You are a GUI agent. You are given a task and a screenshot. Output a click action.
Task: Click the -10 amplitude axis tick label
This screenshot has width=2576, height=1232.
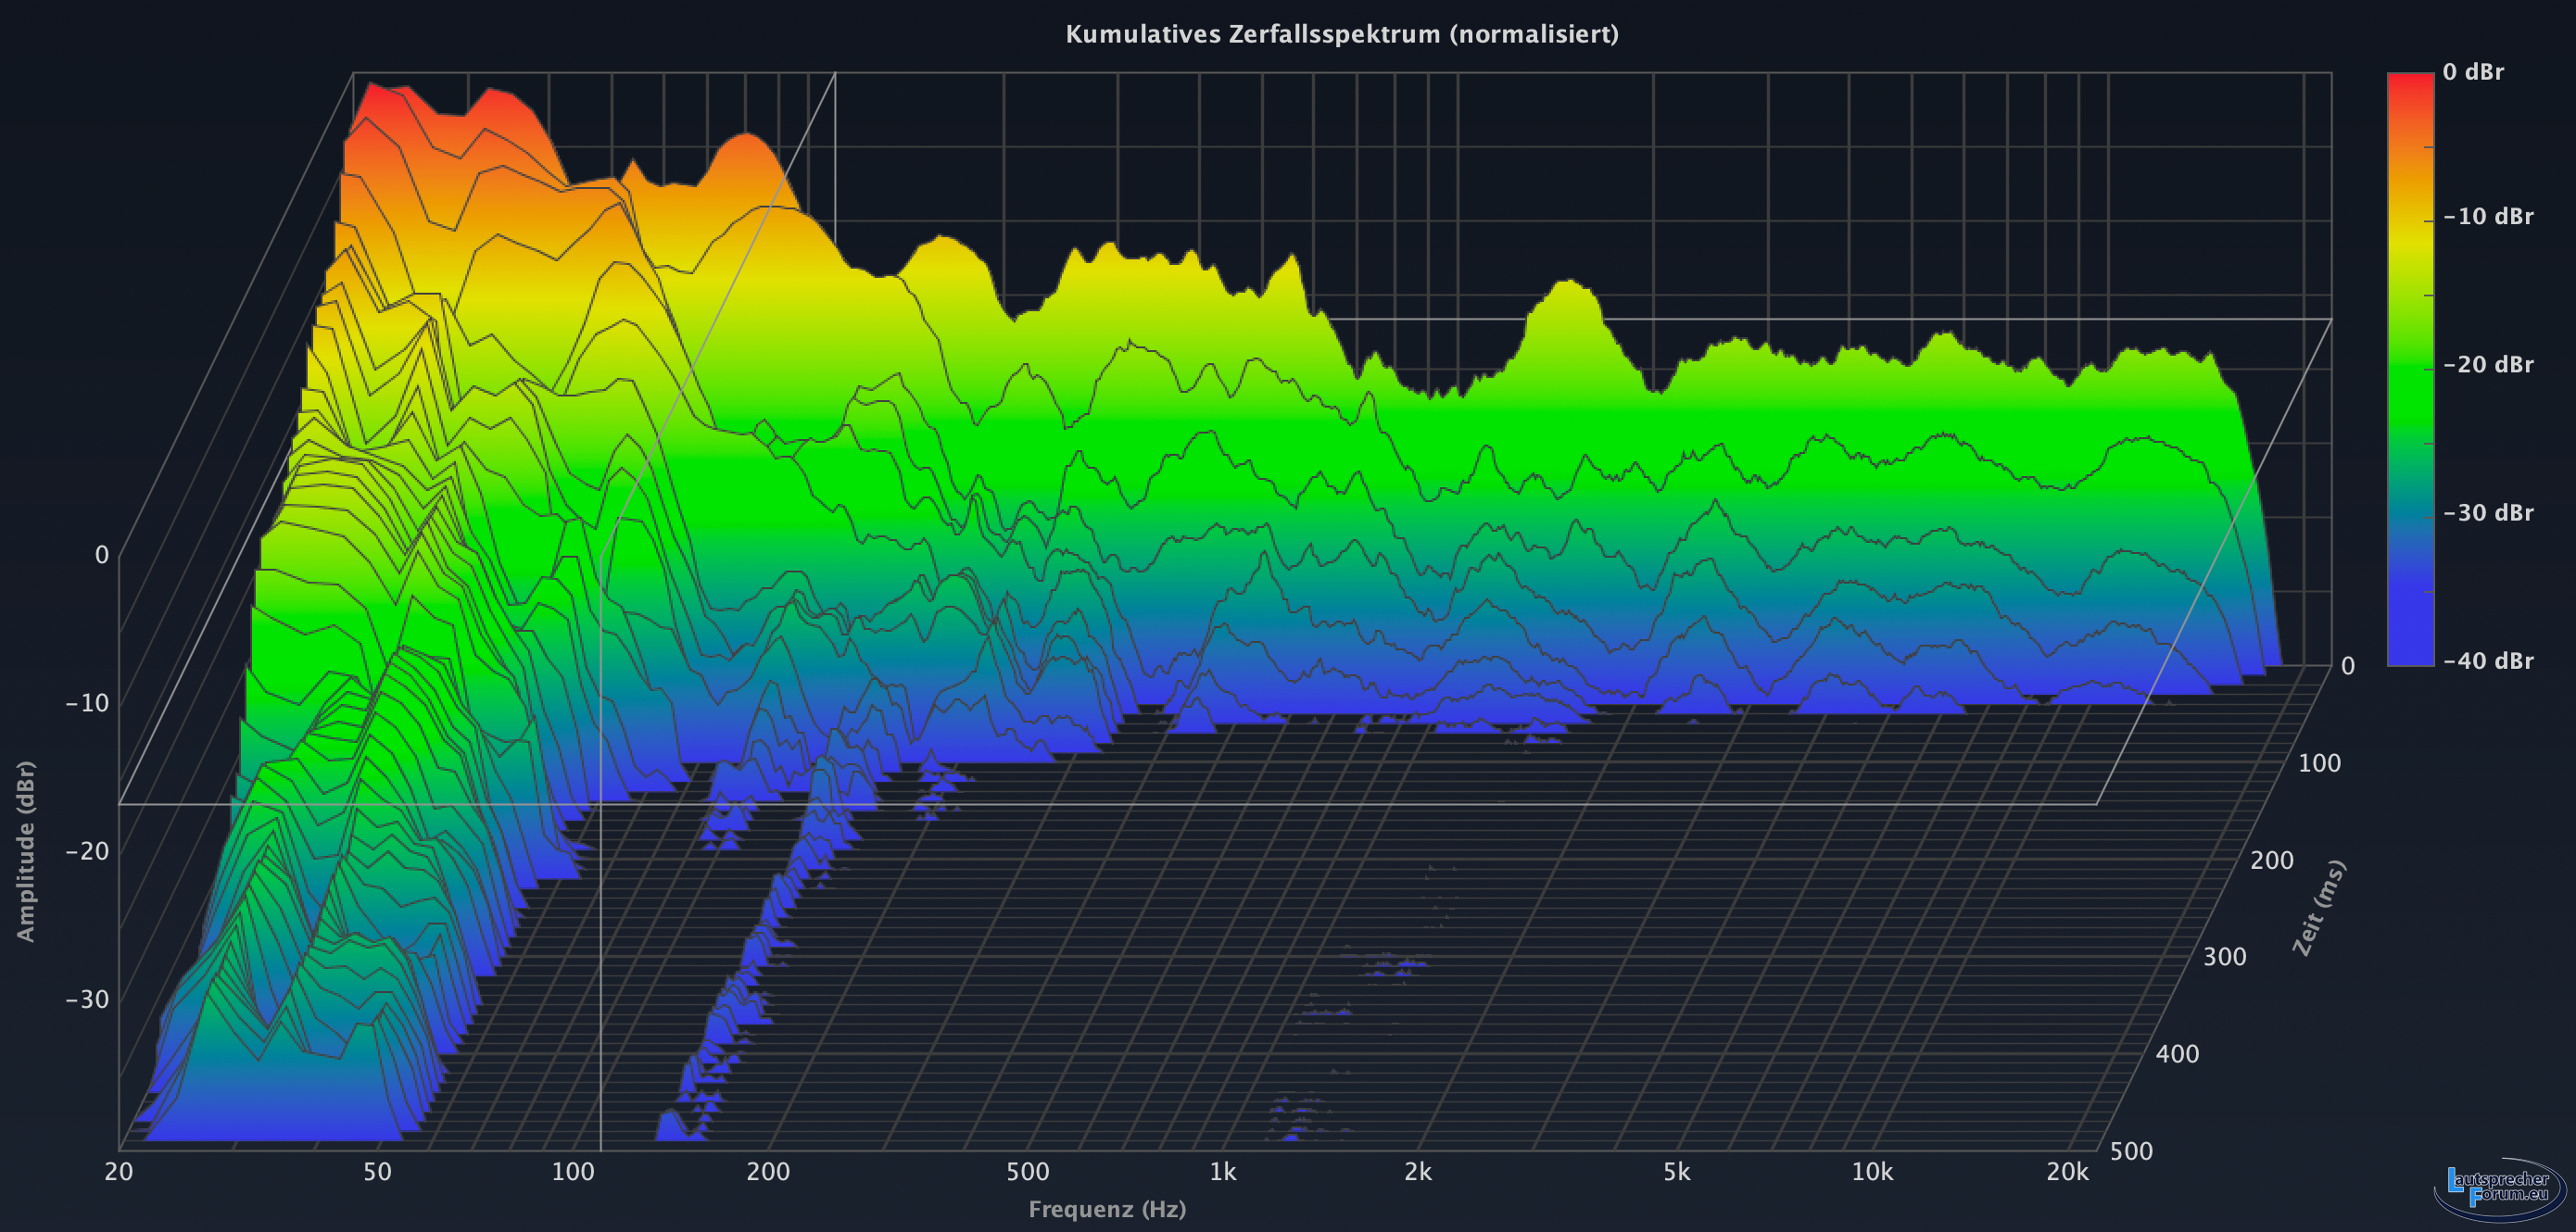click(x=87, y=703)
